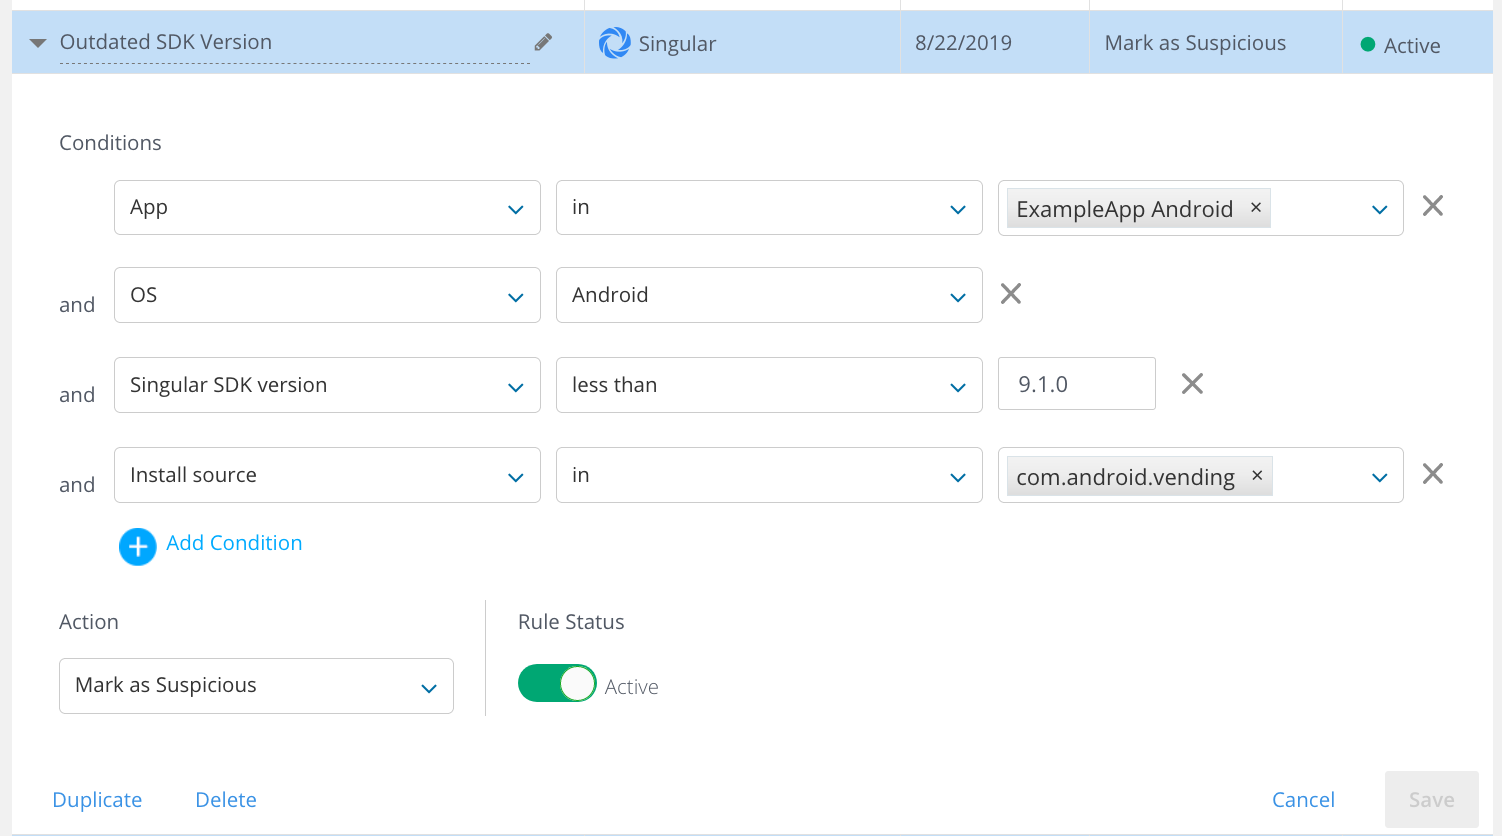Click the Active status in header row
Image resolution: width=1502 pixels, height=836 pixels.
pyautogui.click(x=1412, y=46)
